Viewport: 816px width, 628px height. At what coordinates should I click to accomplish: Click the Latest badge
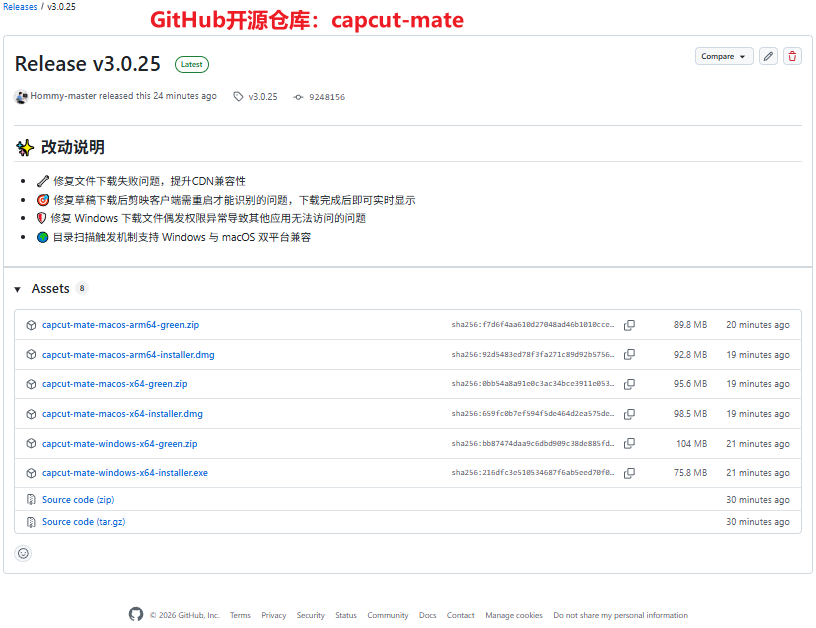[192, 65]
